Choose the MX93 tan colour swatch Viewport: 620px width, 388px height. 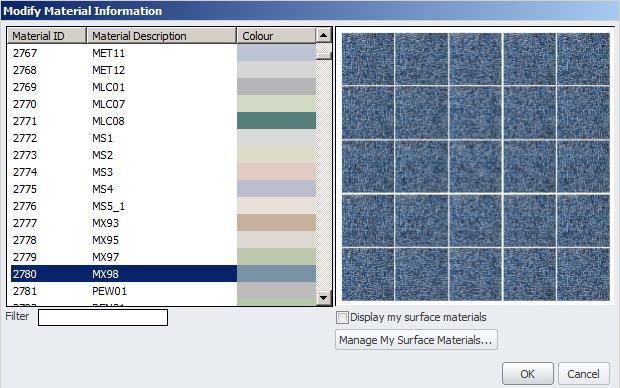pyautogui.click(x=276, y=223)
